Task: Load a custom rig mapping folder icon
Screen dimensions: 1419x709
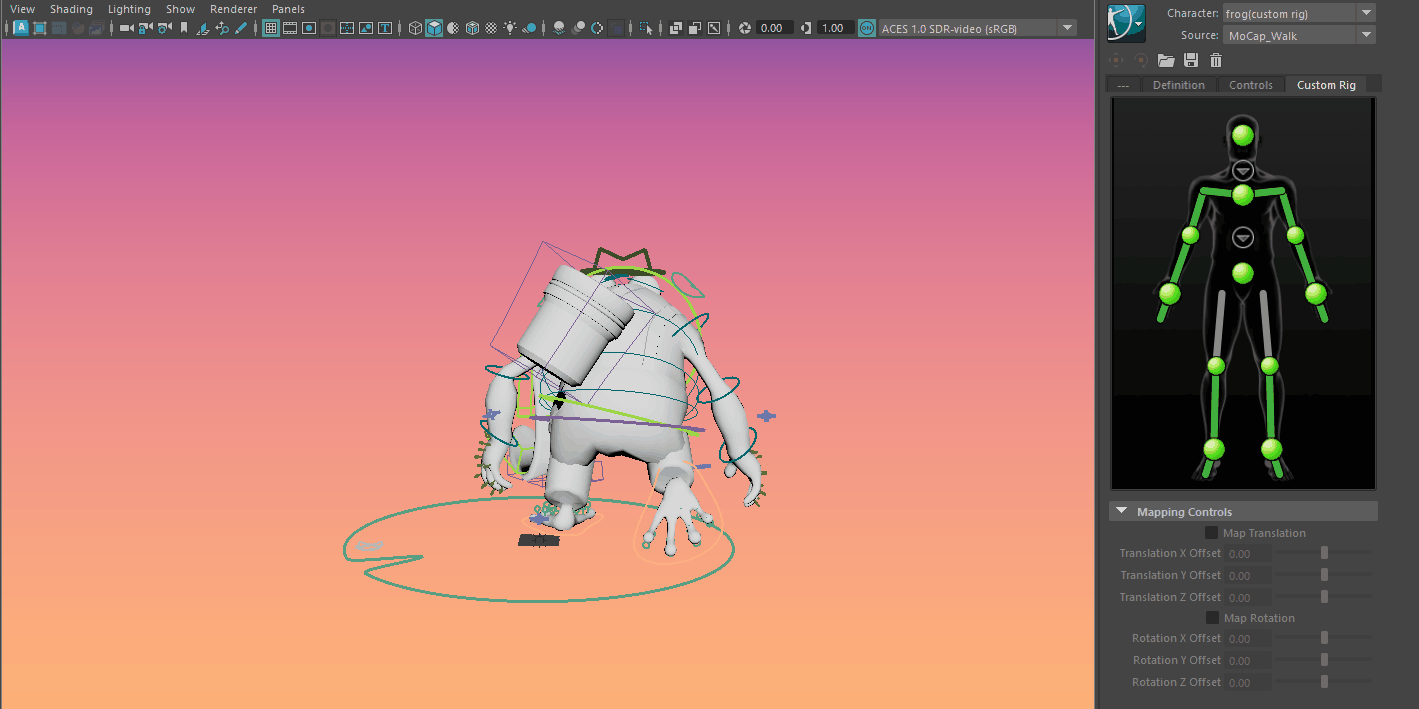Action: pos(1166,61)
